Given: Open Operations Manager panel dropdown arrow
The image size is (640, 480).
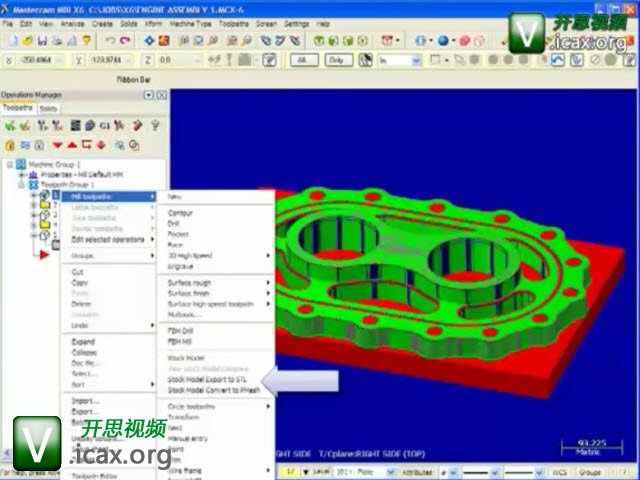Looking at the screenshot, I should click(149, 95).
